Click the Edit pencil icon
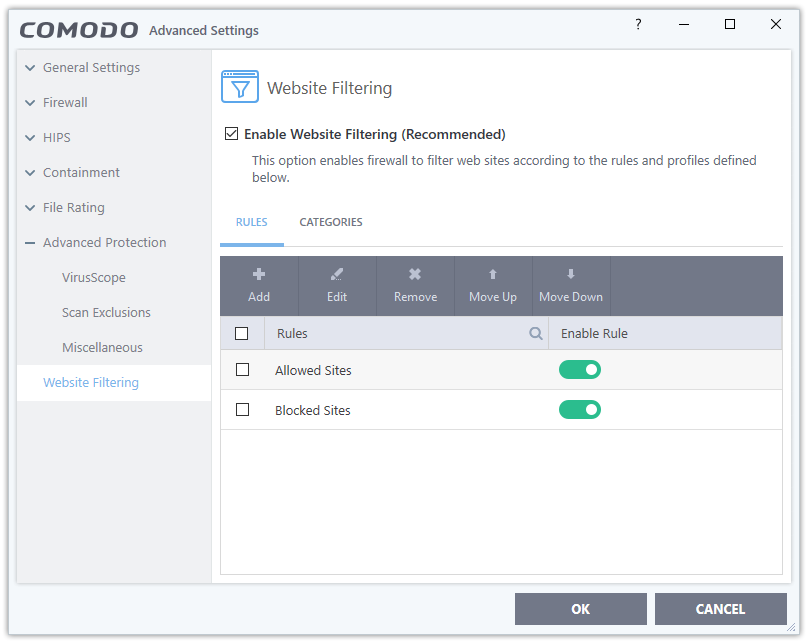The image size is (810, 644). click(x=337, y=275)
